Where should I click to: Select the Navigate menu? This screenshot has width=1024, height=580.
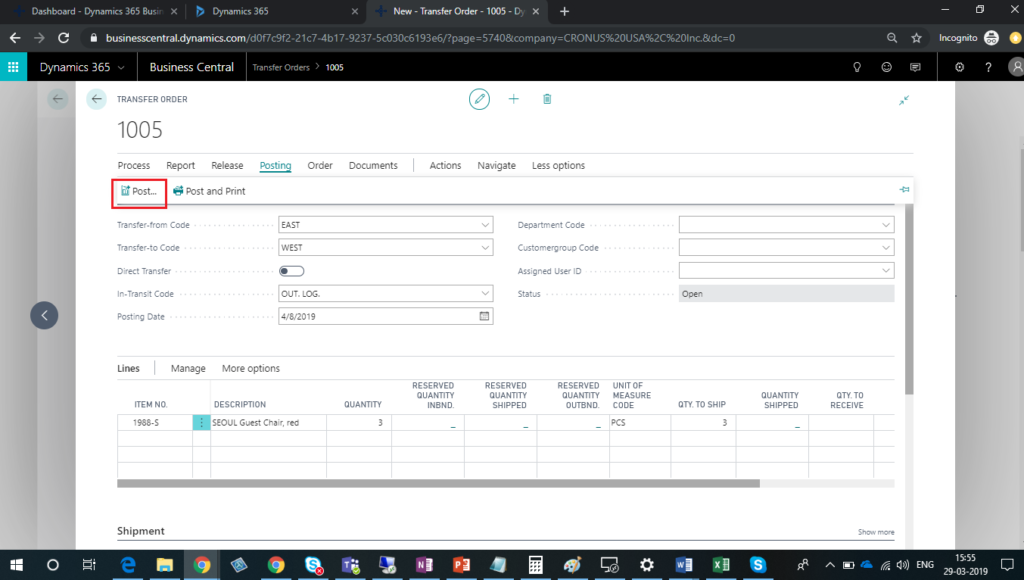[496, 165]
